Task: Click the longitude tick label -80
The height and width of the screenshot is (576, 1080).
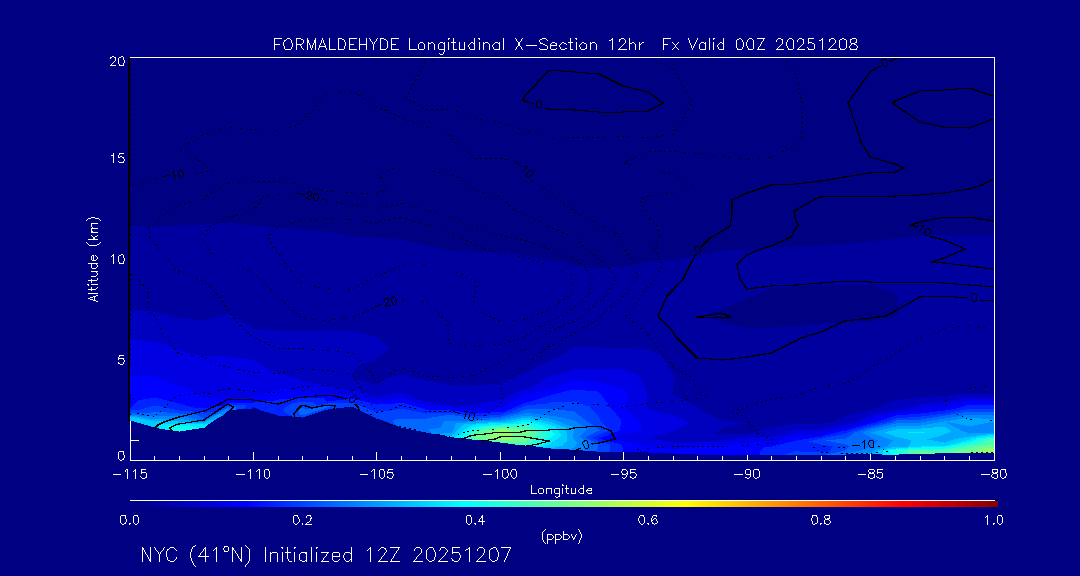Action: pyautogui.click(x=994, y=475)
